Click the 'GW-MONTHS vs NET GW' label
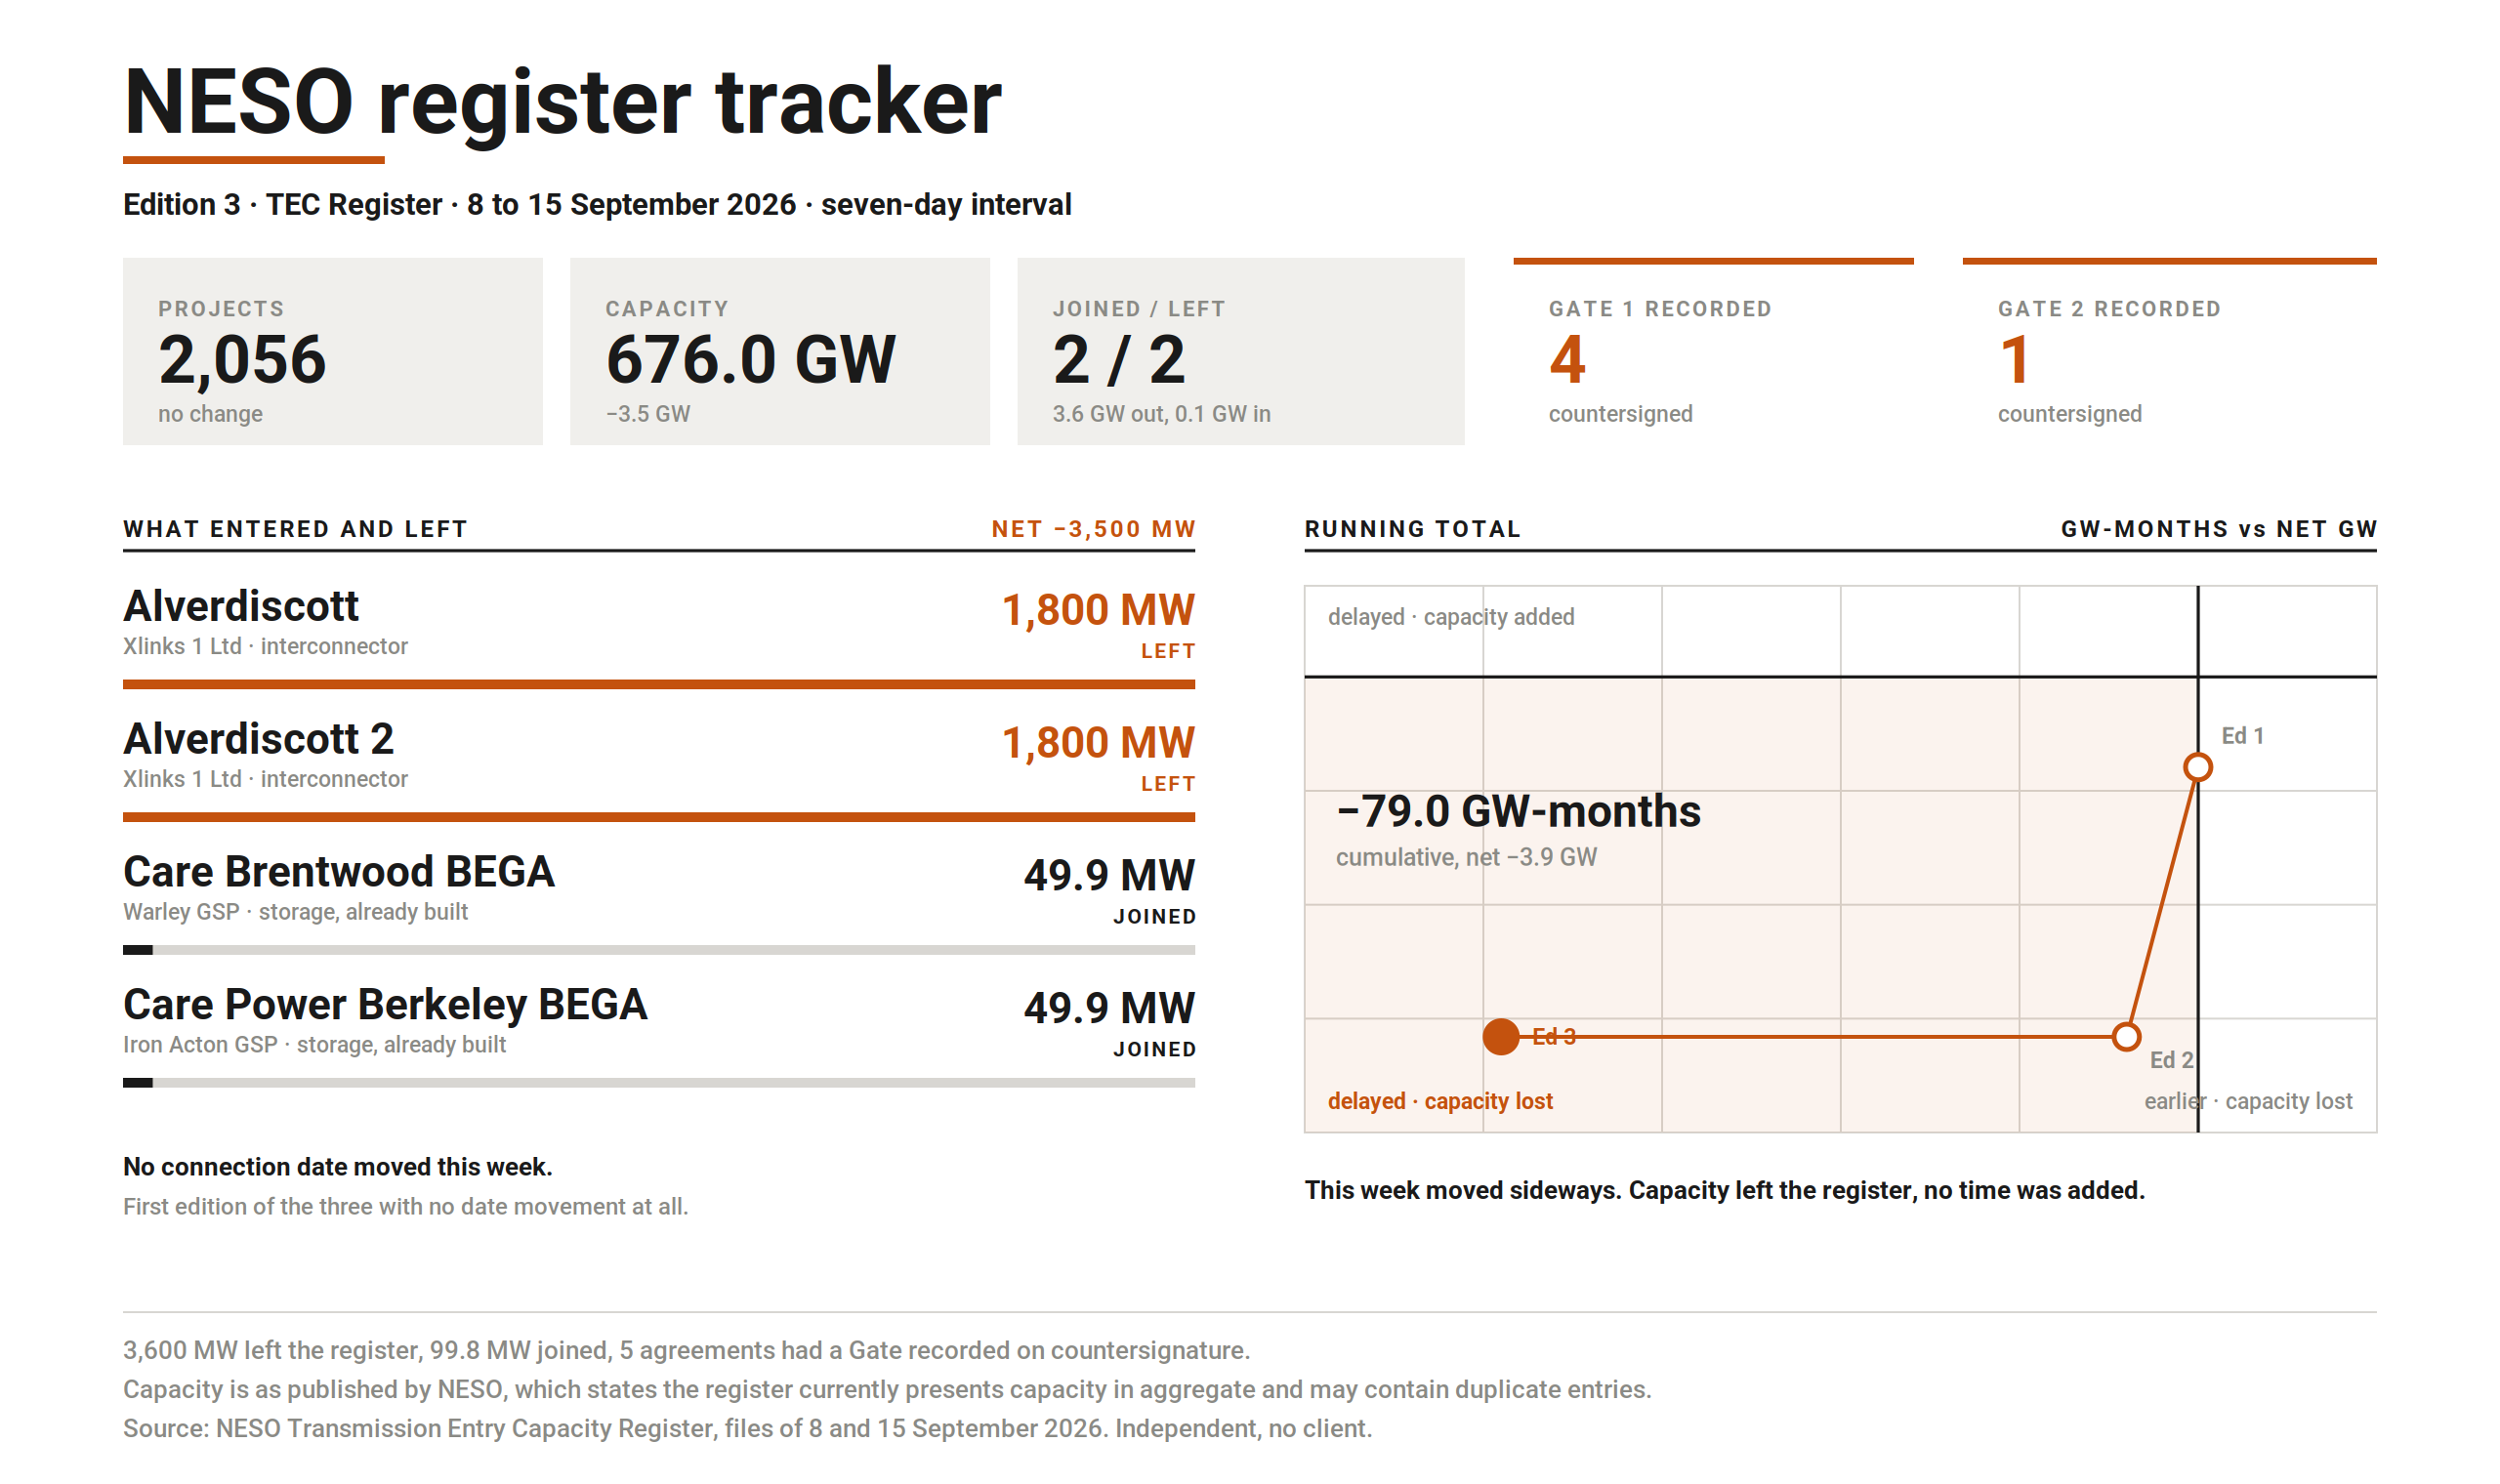The image size is (2500, 1484). point(2219,529)
